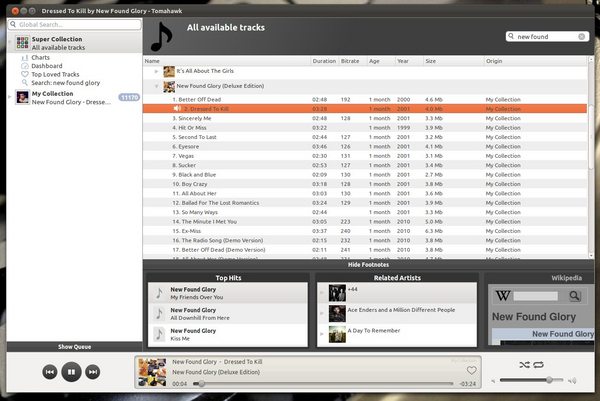
Task: Clear the 'new found' filter text
Action: [582, 36]
